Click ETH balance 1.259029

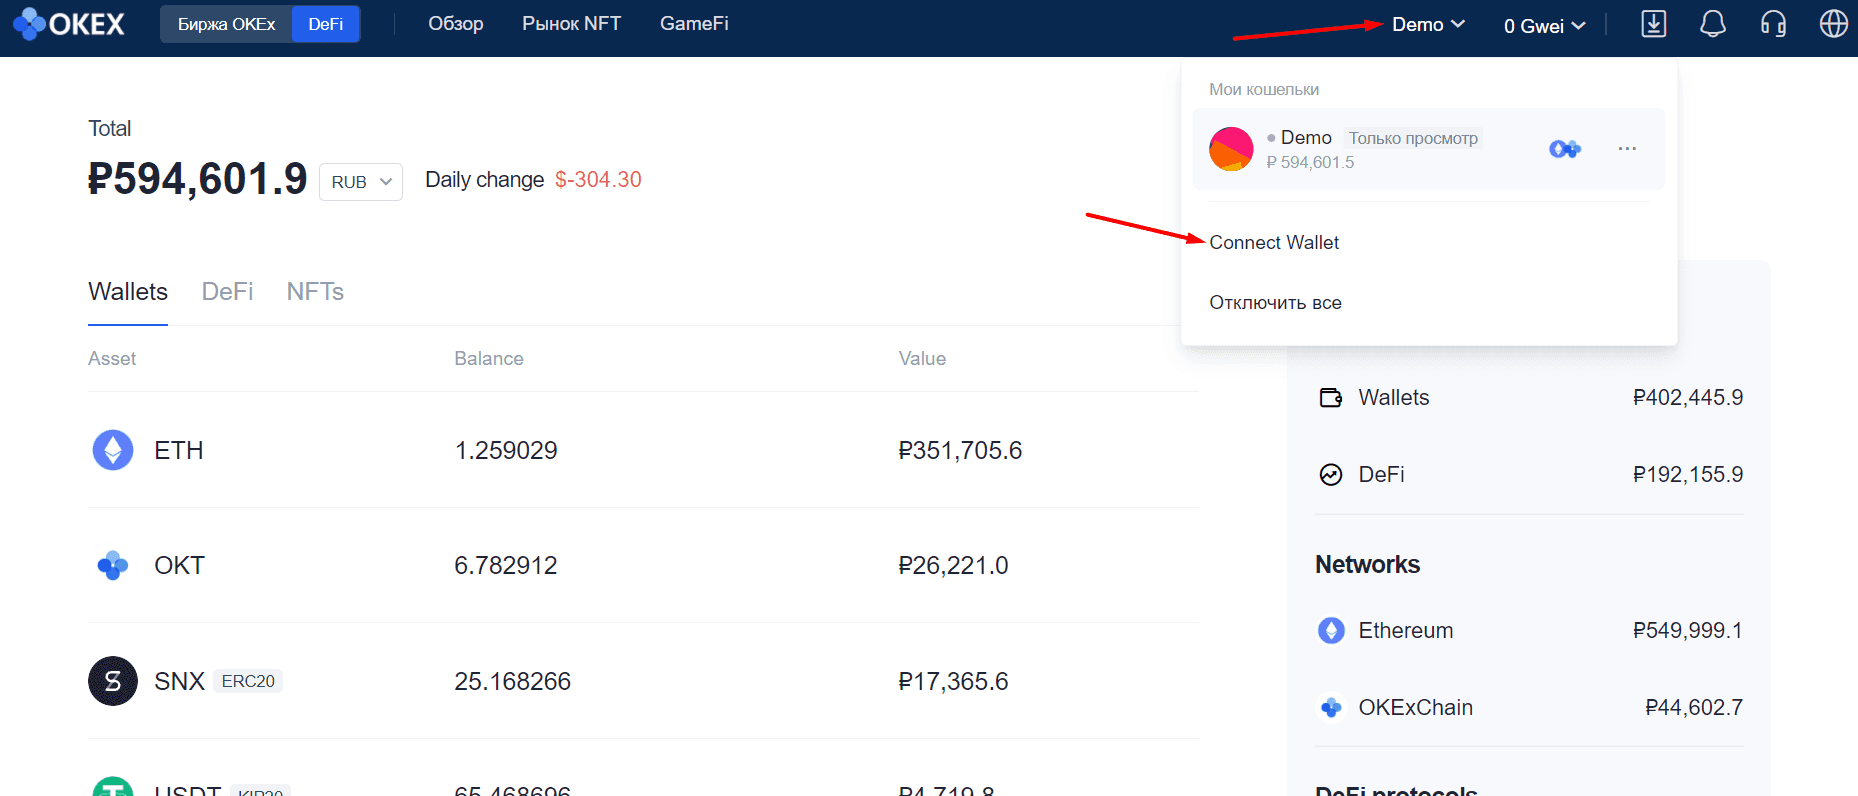point(506,450)
